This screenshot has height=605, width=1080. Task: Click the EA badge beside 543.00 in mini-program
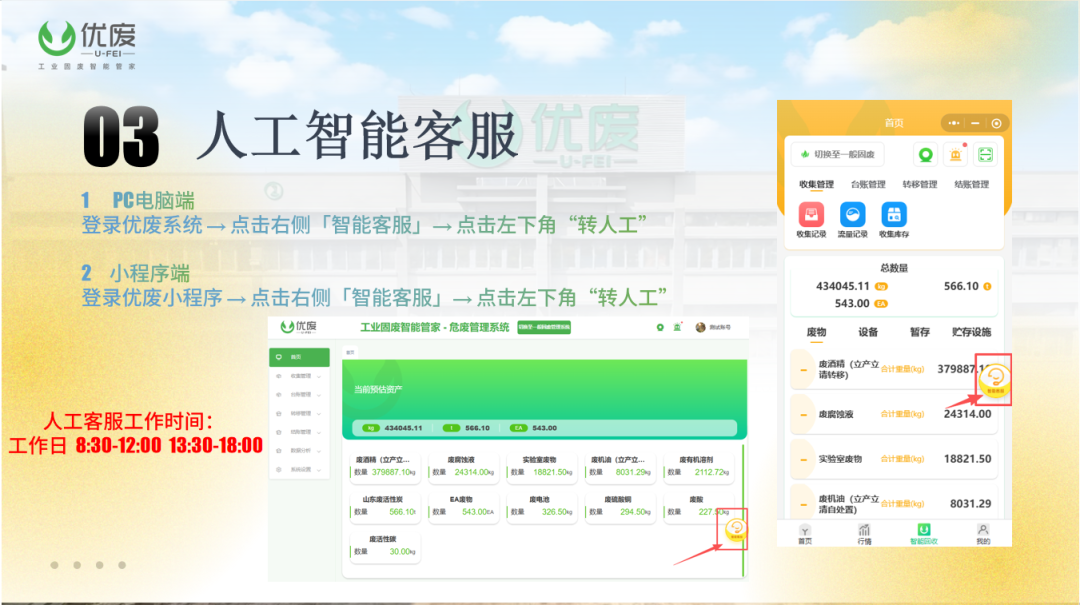[881, 304]
